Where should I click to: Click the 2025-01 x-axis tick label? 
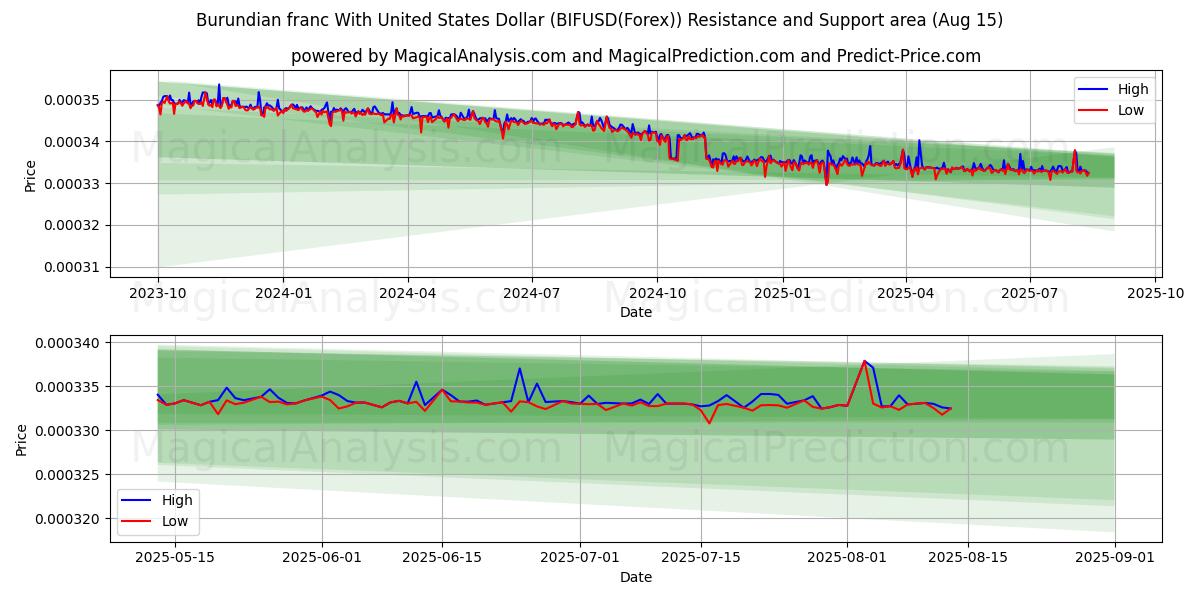click(782, 294)
